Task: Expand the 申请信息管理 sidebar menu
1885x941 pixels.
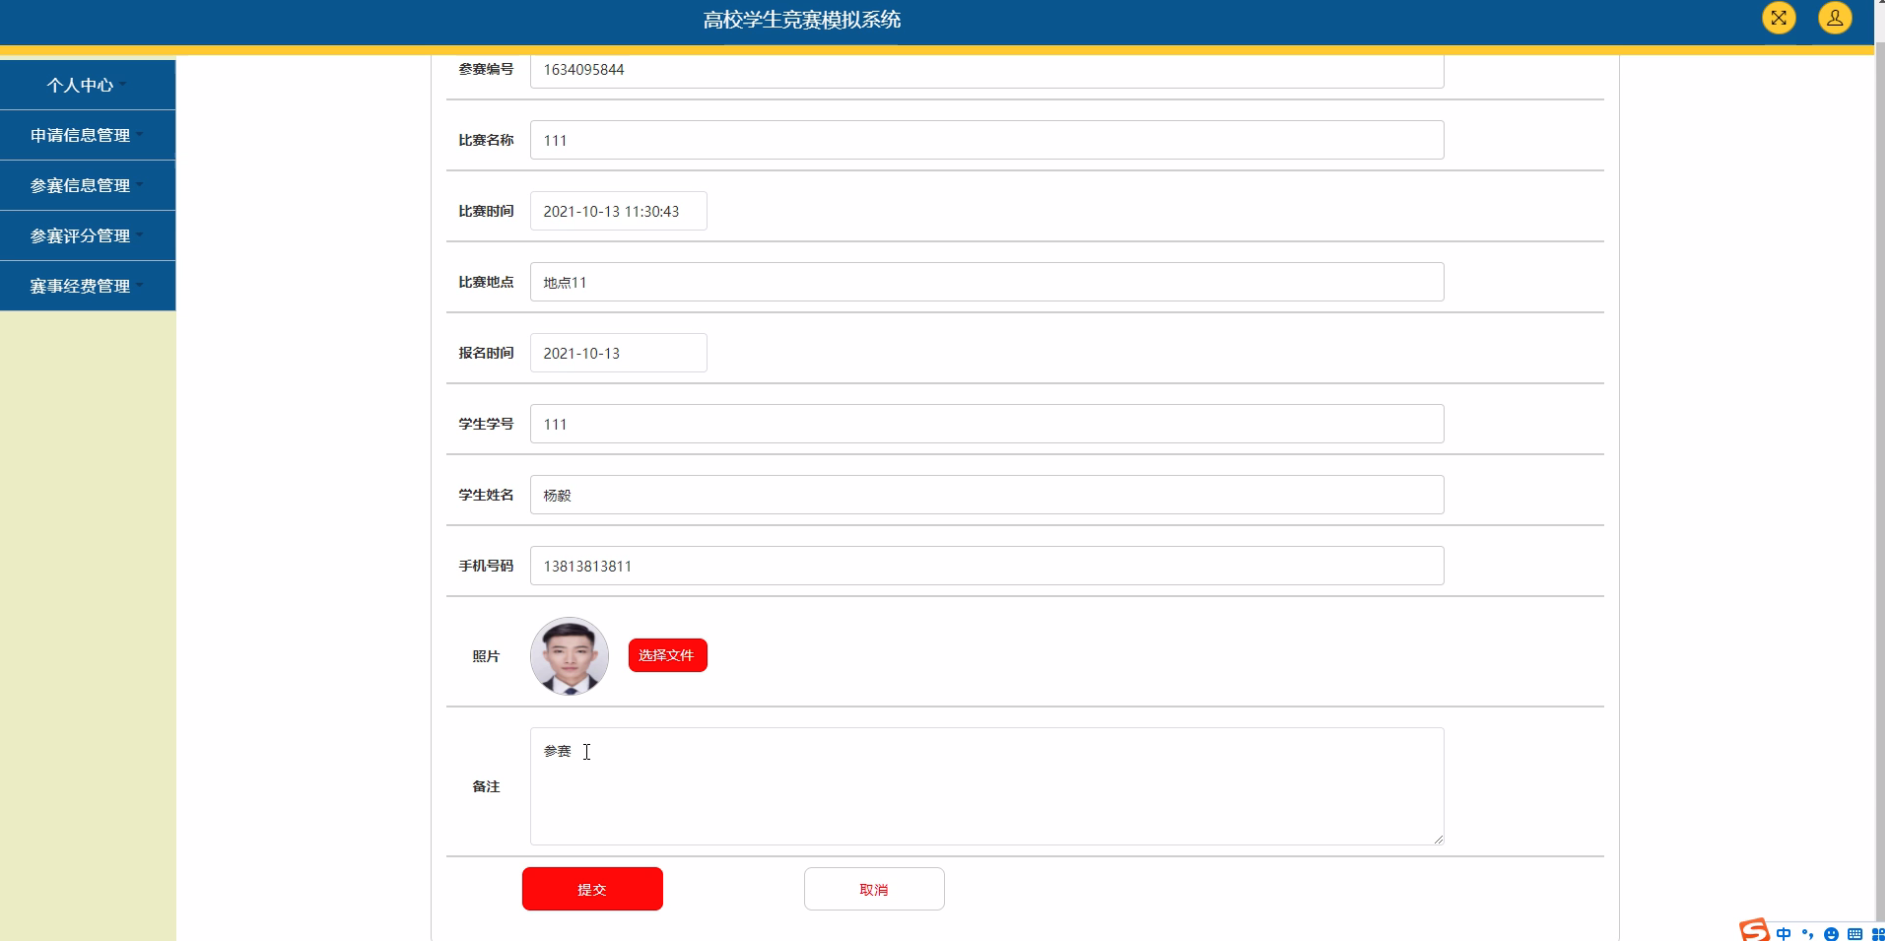Action: tap(88, 135)
